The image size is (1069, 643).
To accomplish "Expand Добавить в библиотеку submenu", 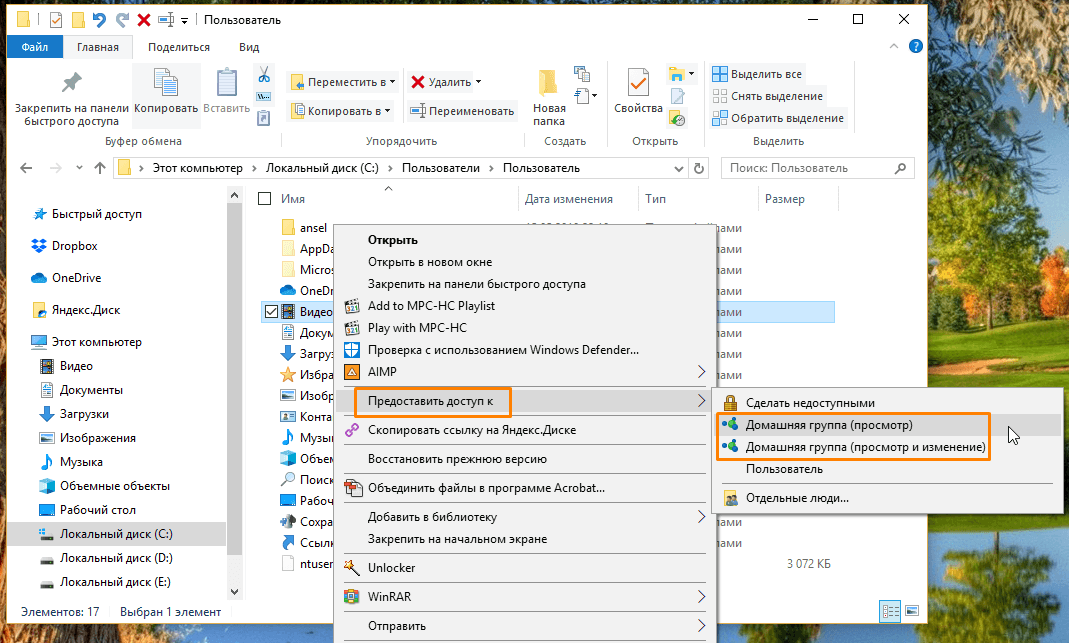I will 702,517.
